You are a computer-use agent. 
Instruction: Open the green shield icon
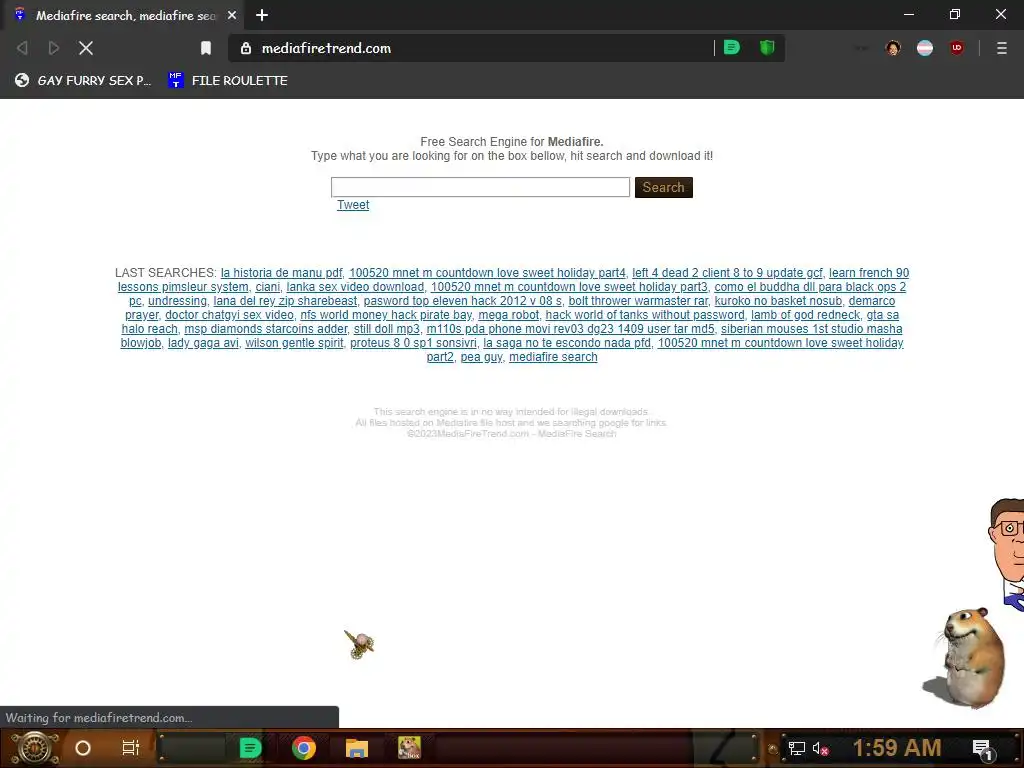pyautogui.click(x=767, y=48)
